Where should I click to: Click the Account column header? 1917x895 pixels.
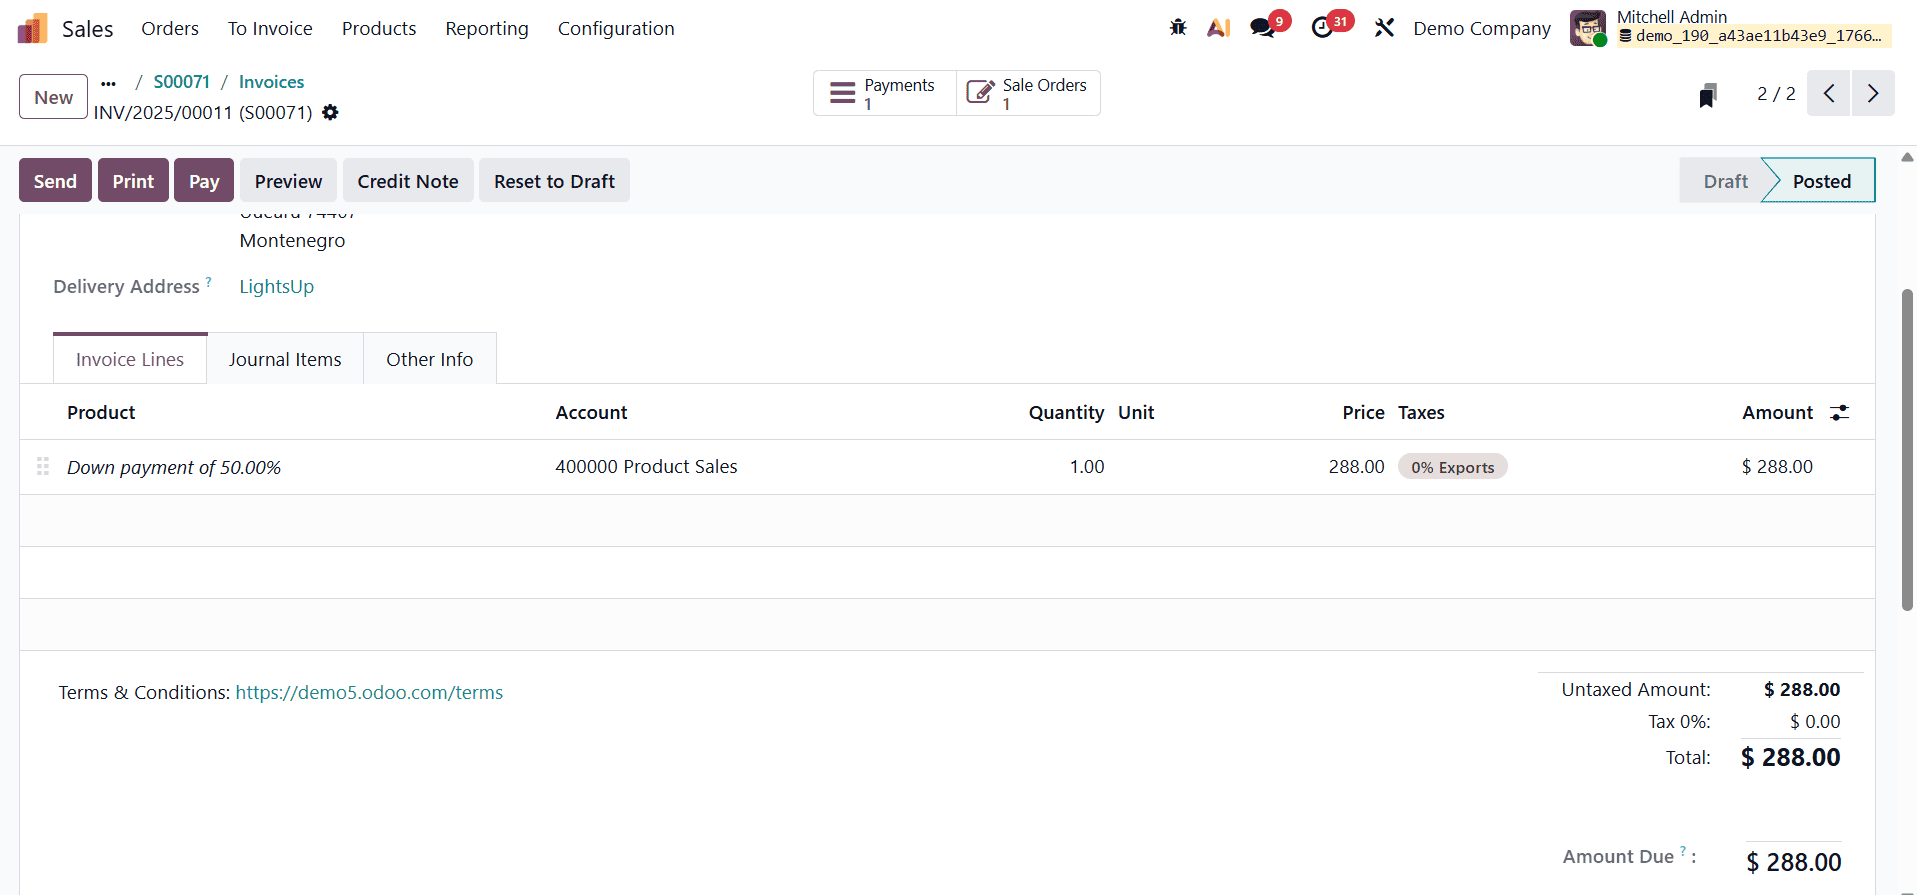click(591, 413)
